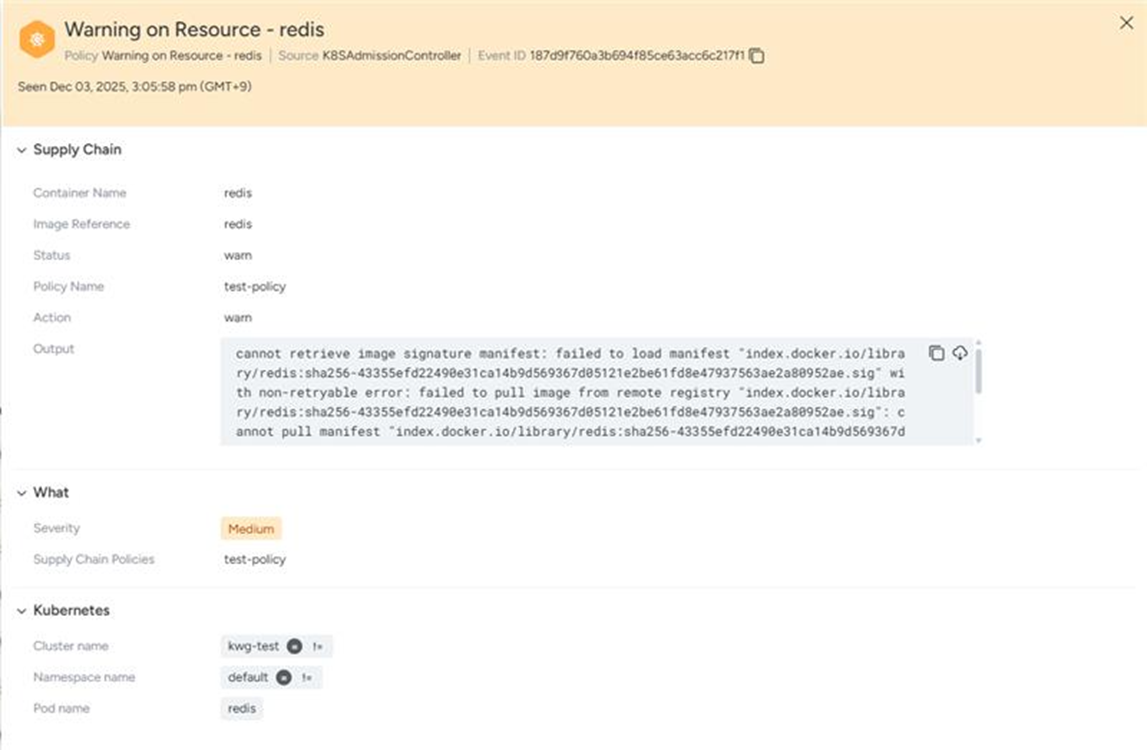The image size is (1147, 750).
Task: Click the redis pod name chip
Action: tap(241, 708)
